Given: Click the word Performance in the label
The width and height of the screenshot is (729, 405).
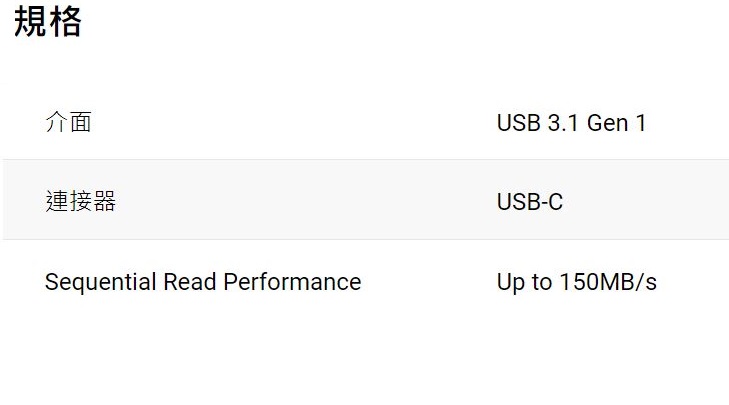Looking at the screenshot, I should [292, 282].
